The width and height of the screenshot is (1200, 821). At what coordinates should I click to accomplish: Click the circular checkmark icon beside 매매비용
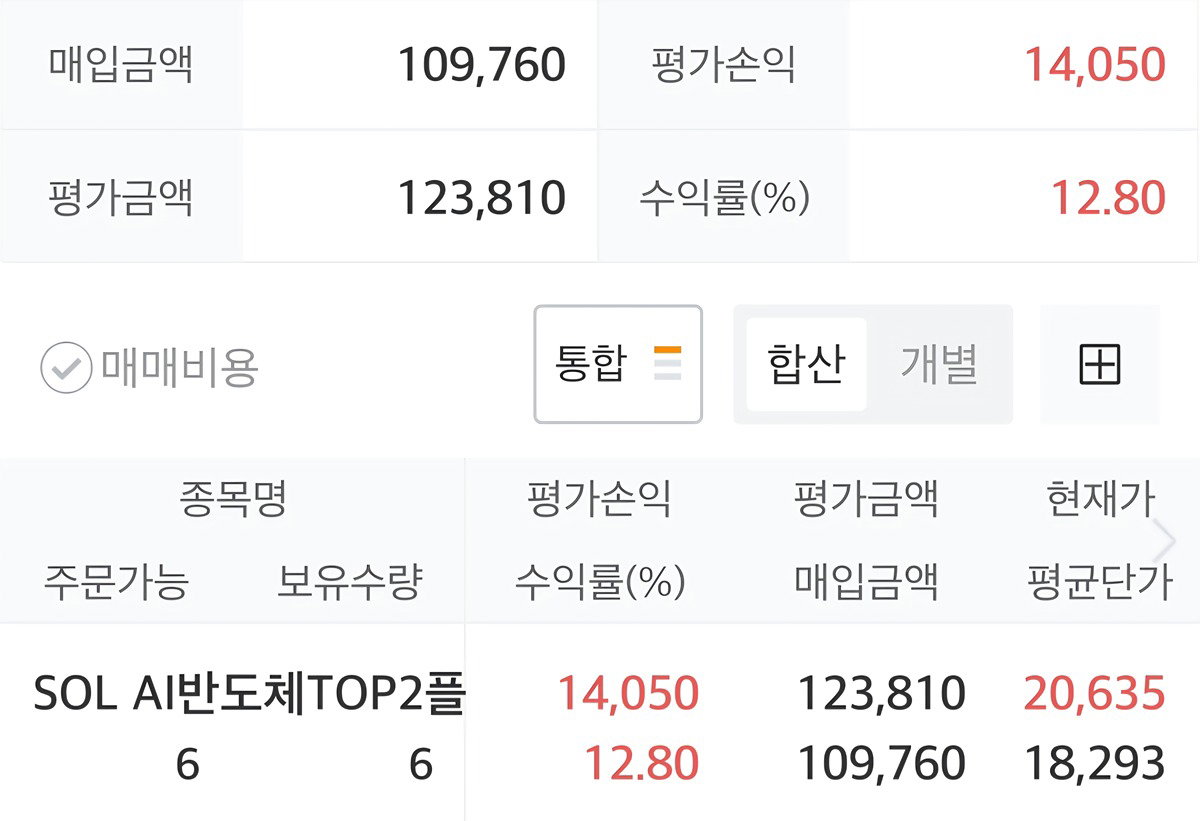pos(66,367)
